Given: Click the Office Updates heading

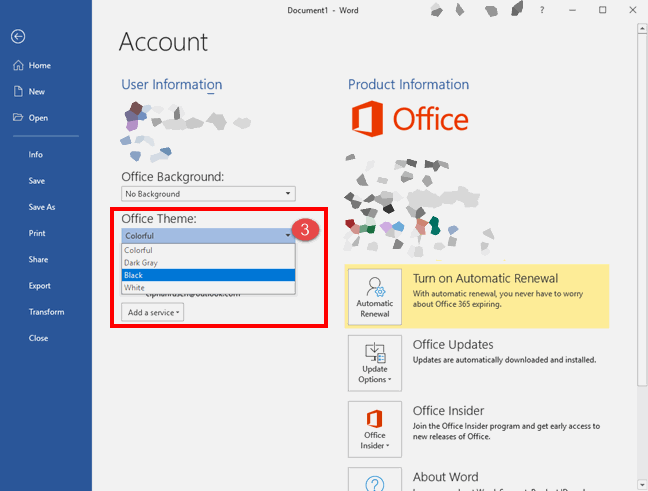Looking at the screenshot, I should pos(453,345).
